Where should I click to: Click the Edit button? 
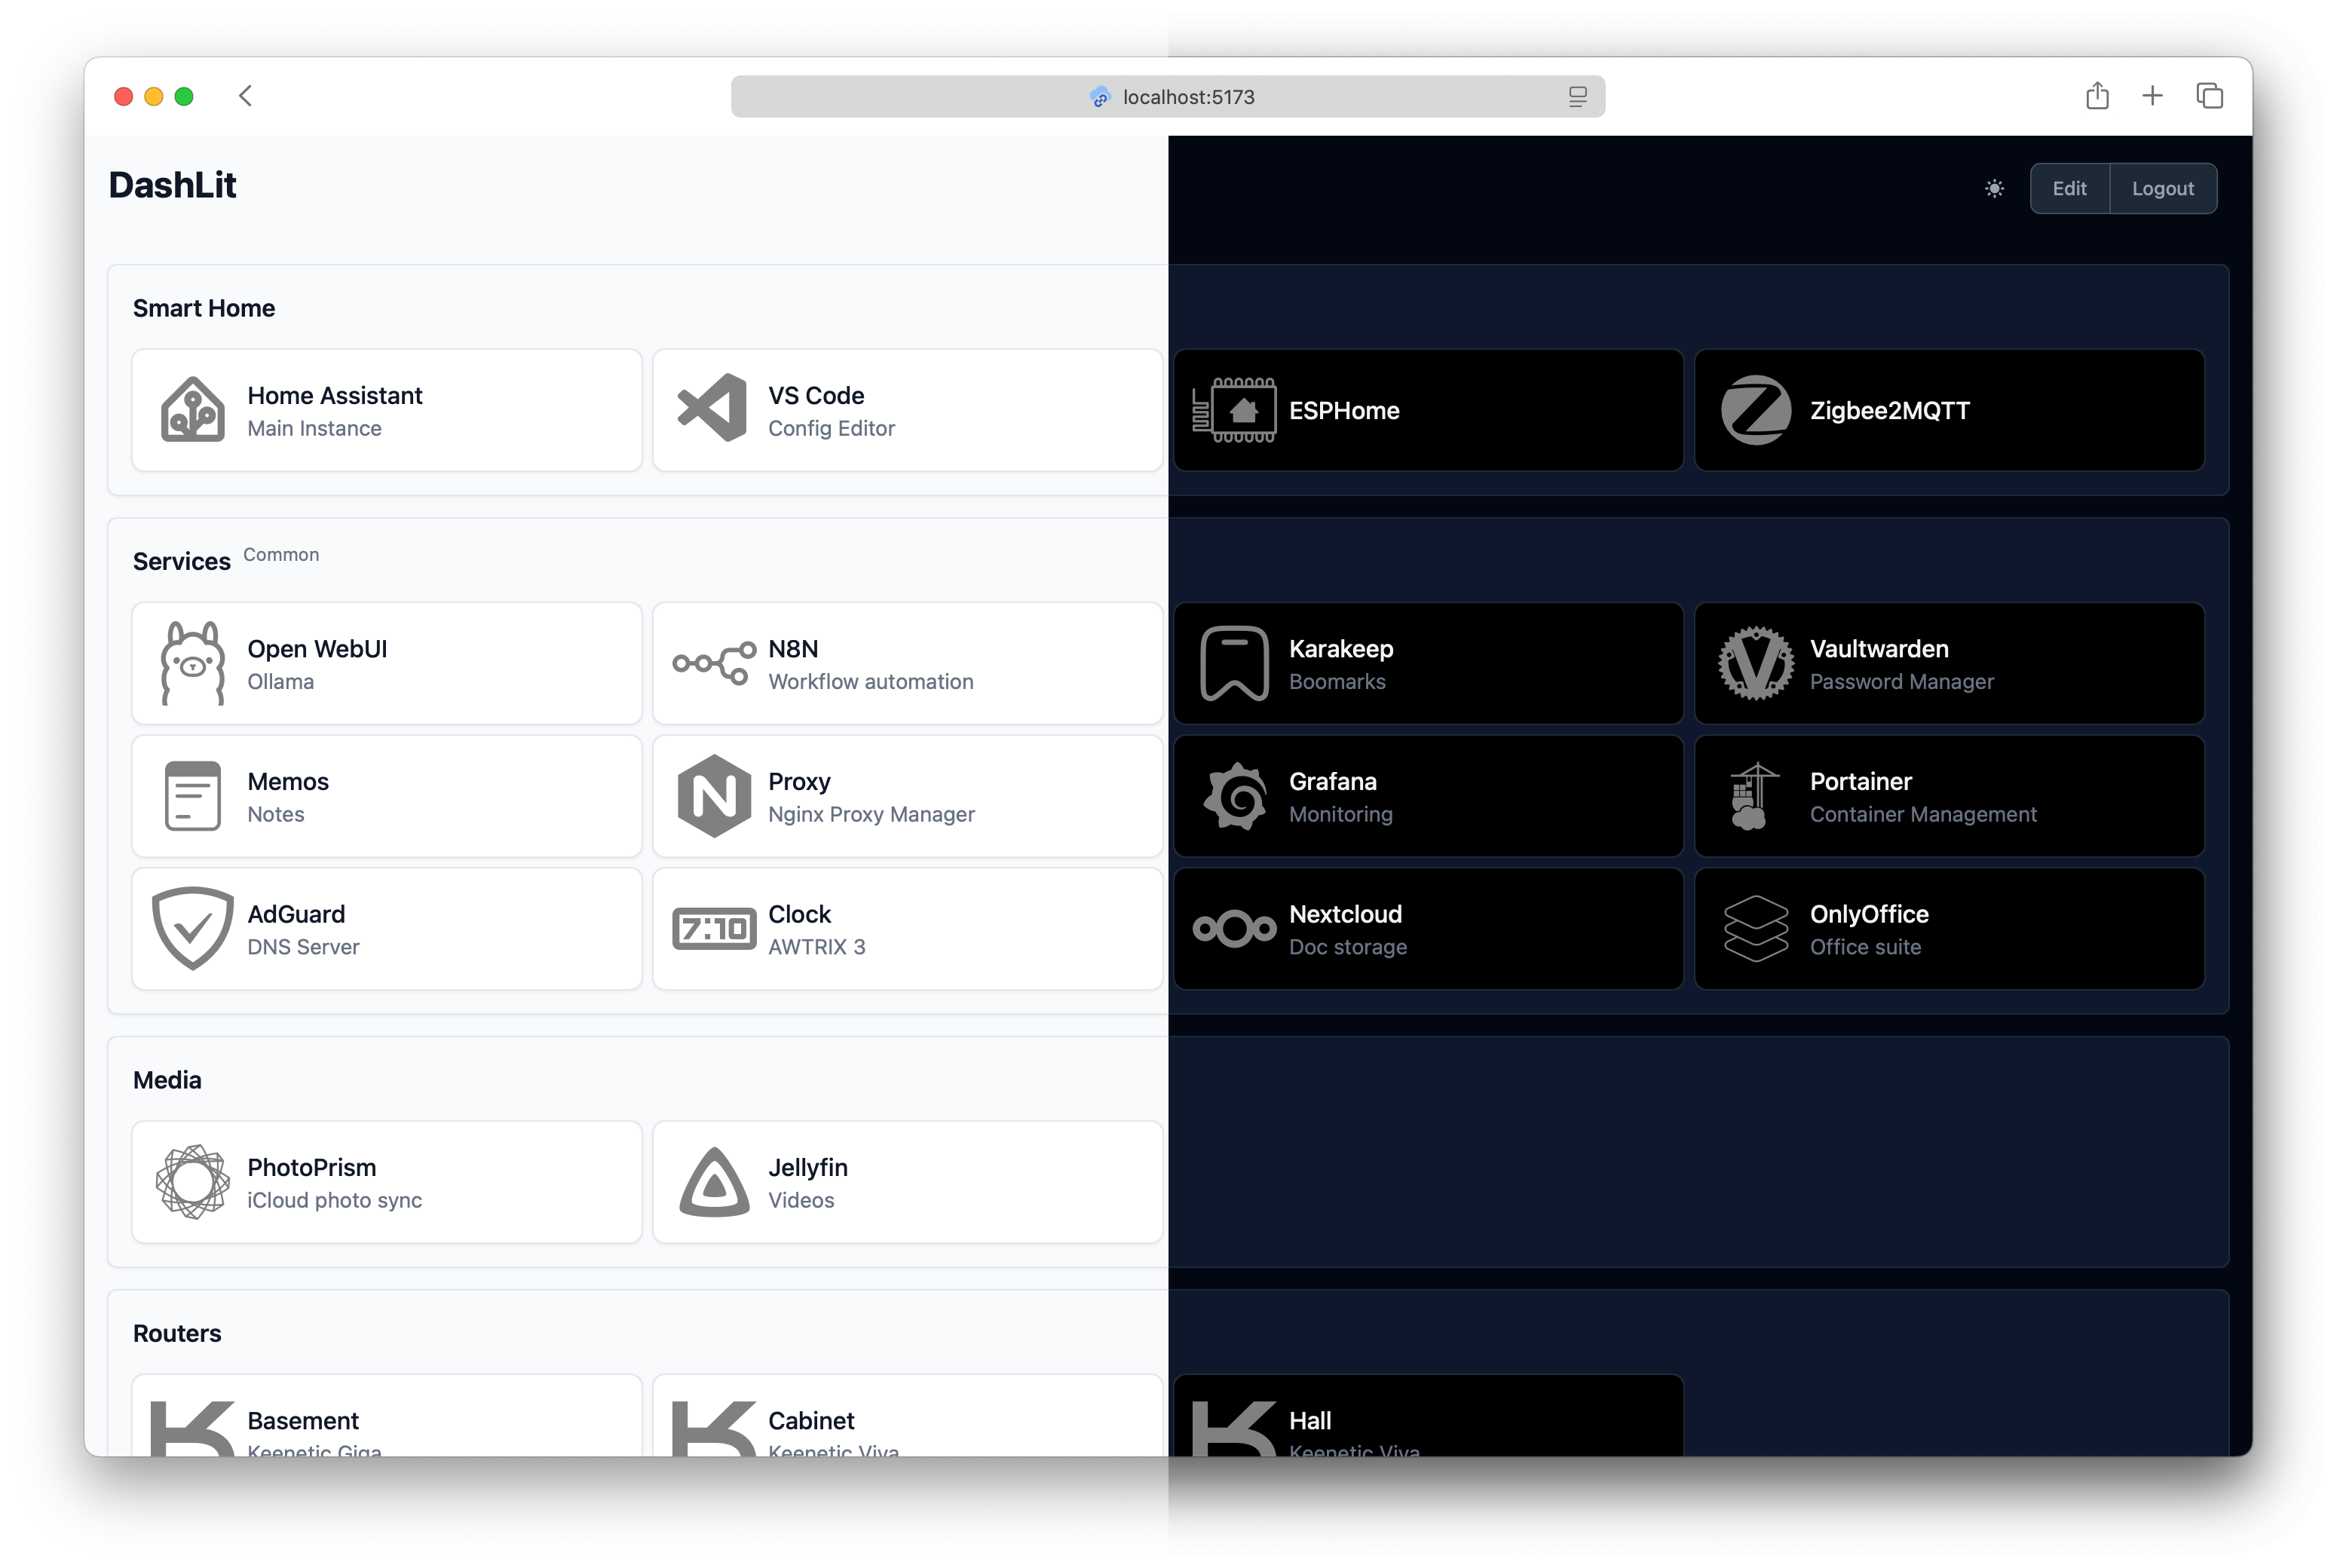2068,189
